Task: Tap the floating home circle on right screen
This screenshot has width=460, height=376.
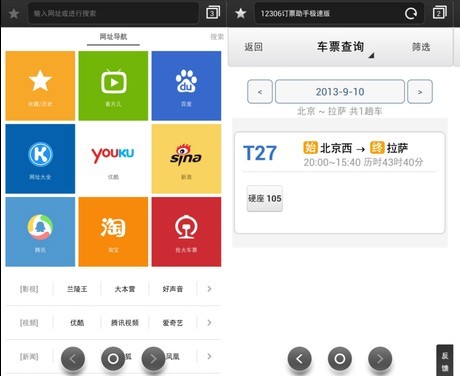Action: [x=340, y=359]
